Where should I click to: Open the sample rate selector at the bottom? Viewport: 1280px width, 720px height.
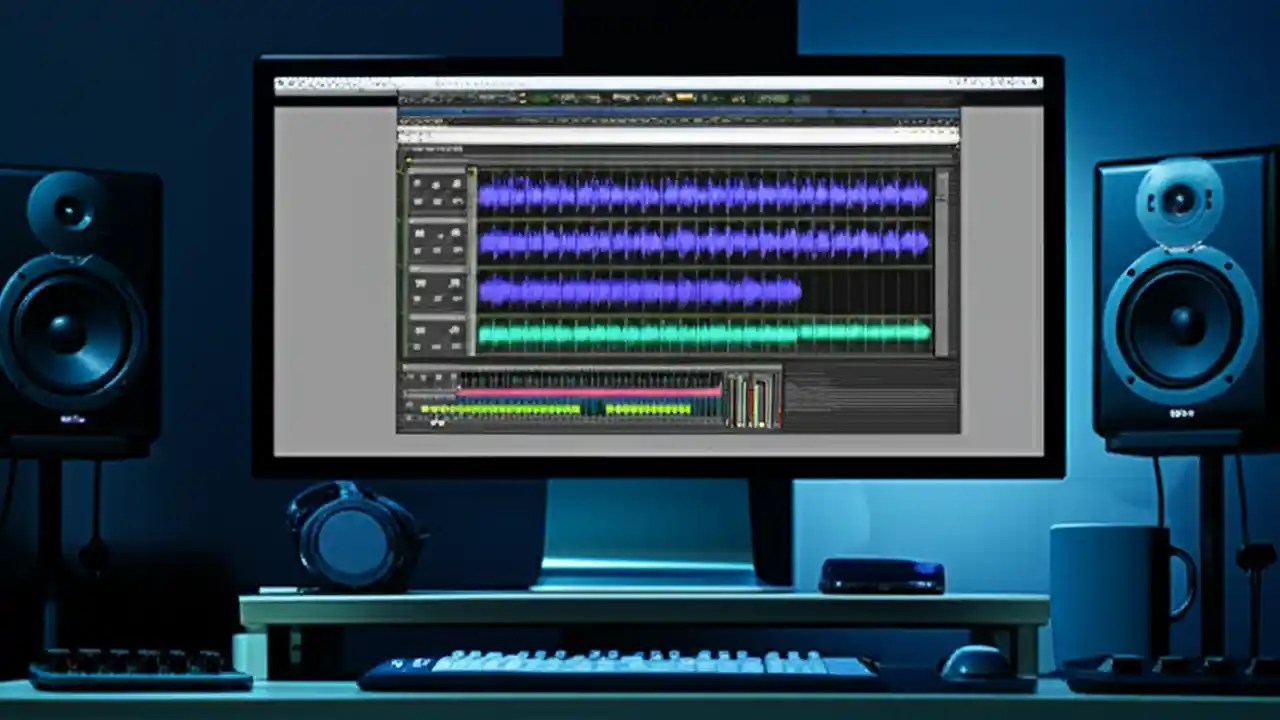pos(430,422)
